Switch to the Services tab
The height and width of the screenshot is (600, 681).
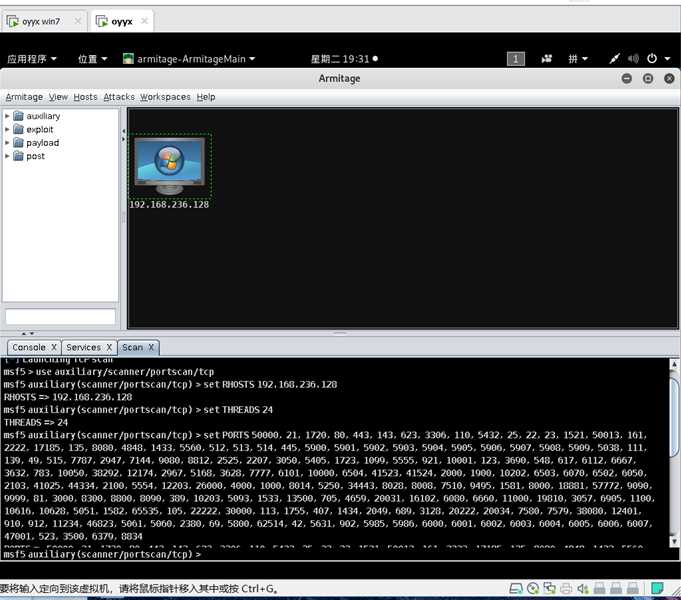click(x=83, y=348)
